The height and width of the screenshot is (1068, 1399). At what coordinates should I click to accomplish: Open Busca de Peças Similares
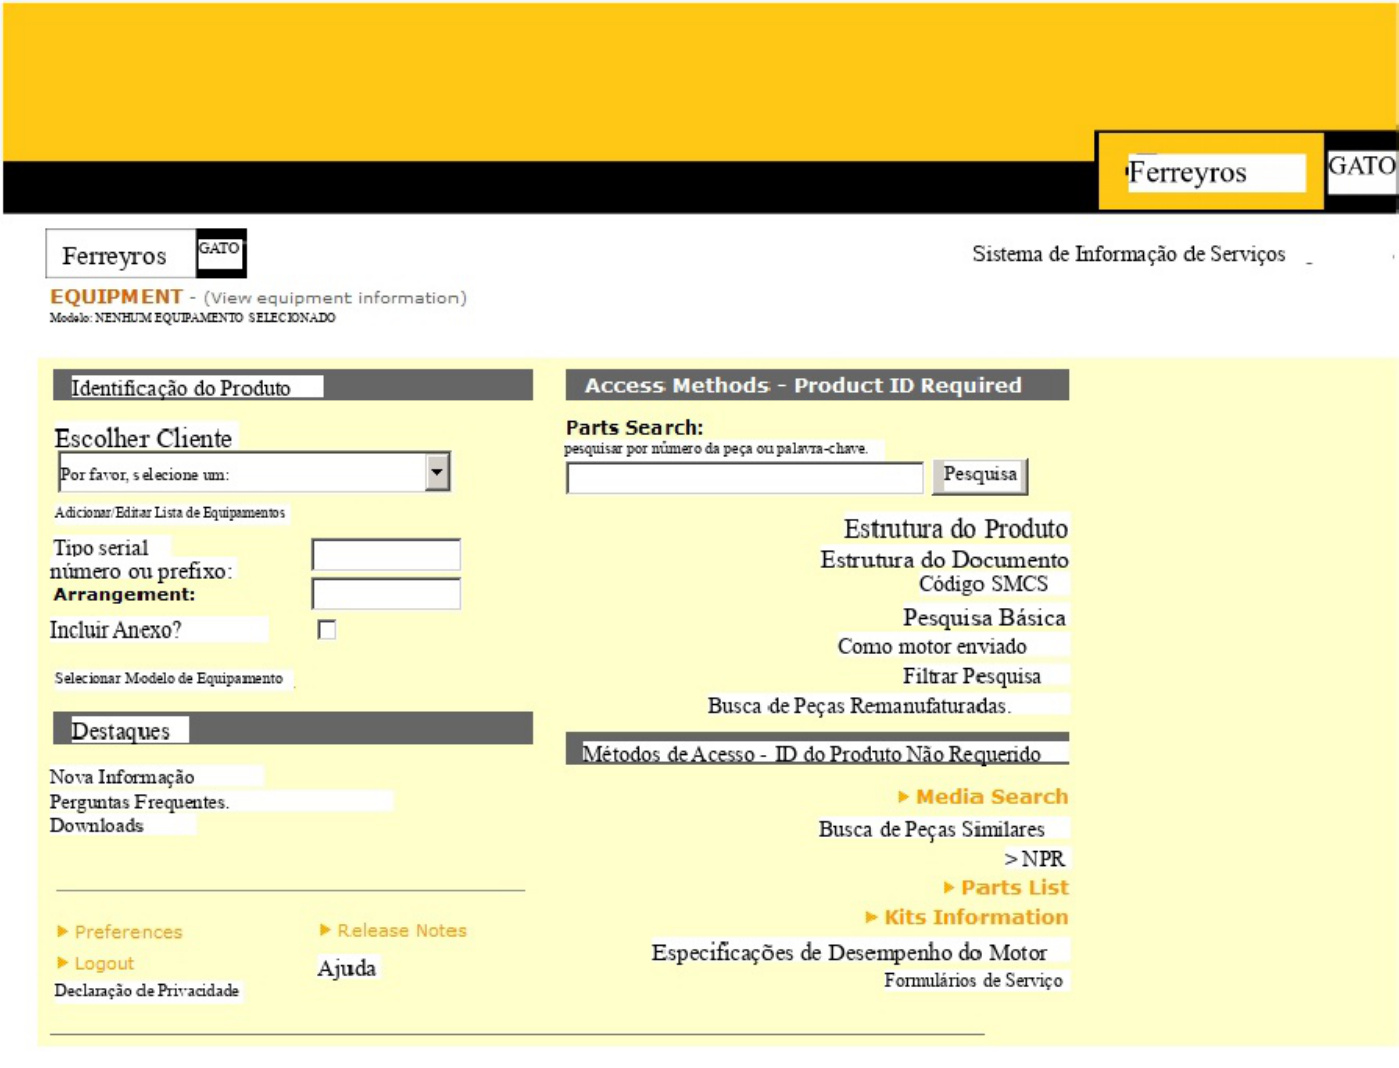point(931,830)
